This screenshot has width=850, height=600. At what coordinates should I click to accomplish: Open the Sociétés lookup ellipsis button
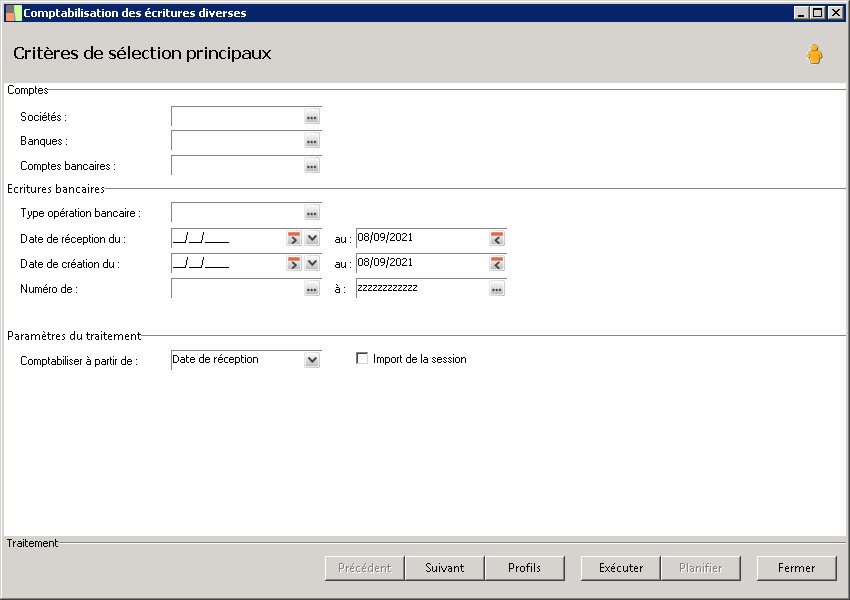pos(312,117)
